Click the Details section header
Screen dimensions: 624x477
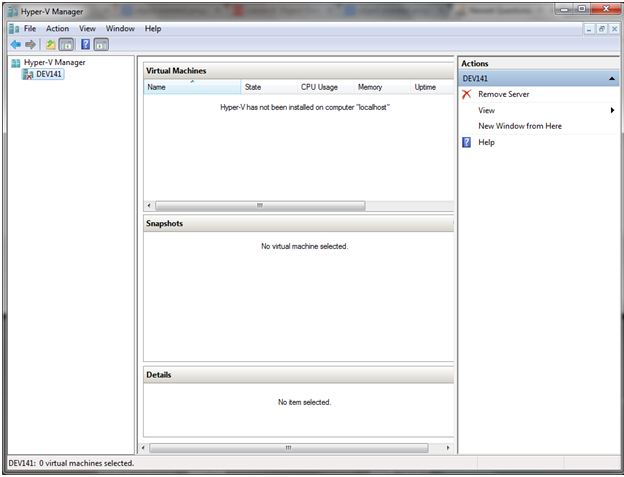pos(298,375)
